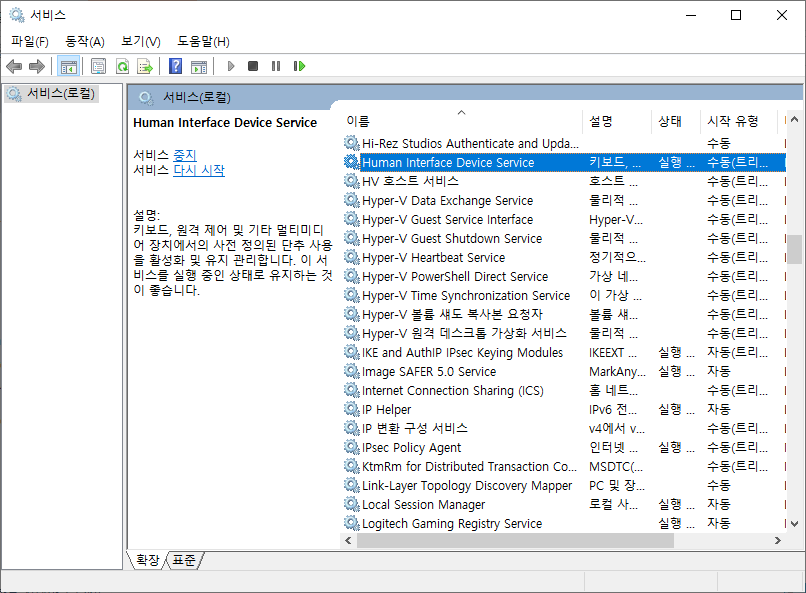The width and height of the screenshot is (806, 593).
Task: Select Human Interface Device Service row
Action: point(564,162)
